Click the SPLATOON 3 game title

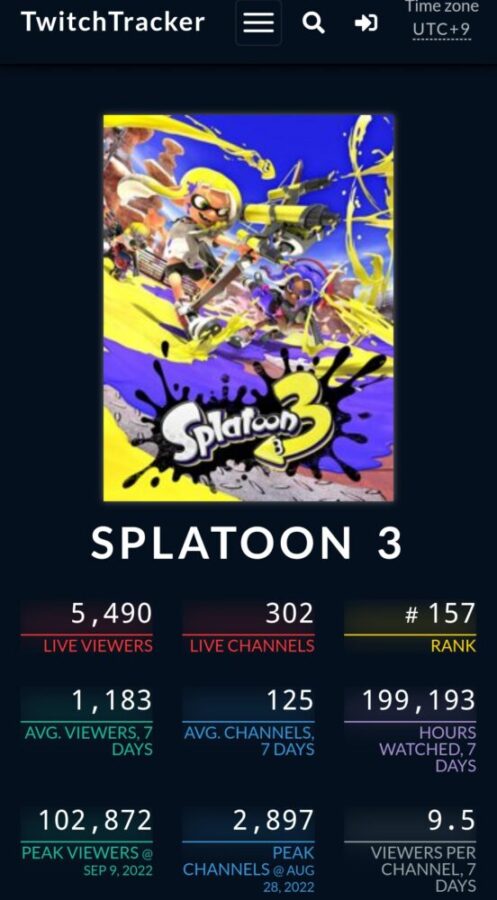click(247, 543)
